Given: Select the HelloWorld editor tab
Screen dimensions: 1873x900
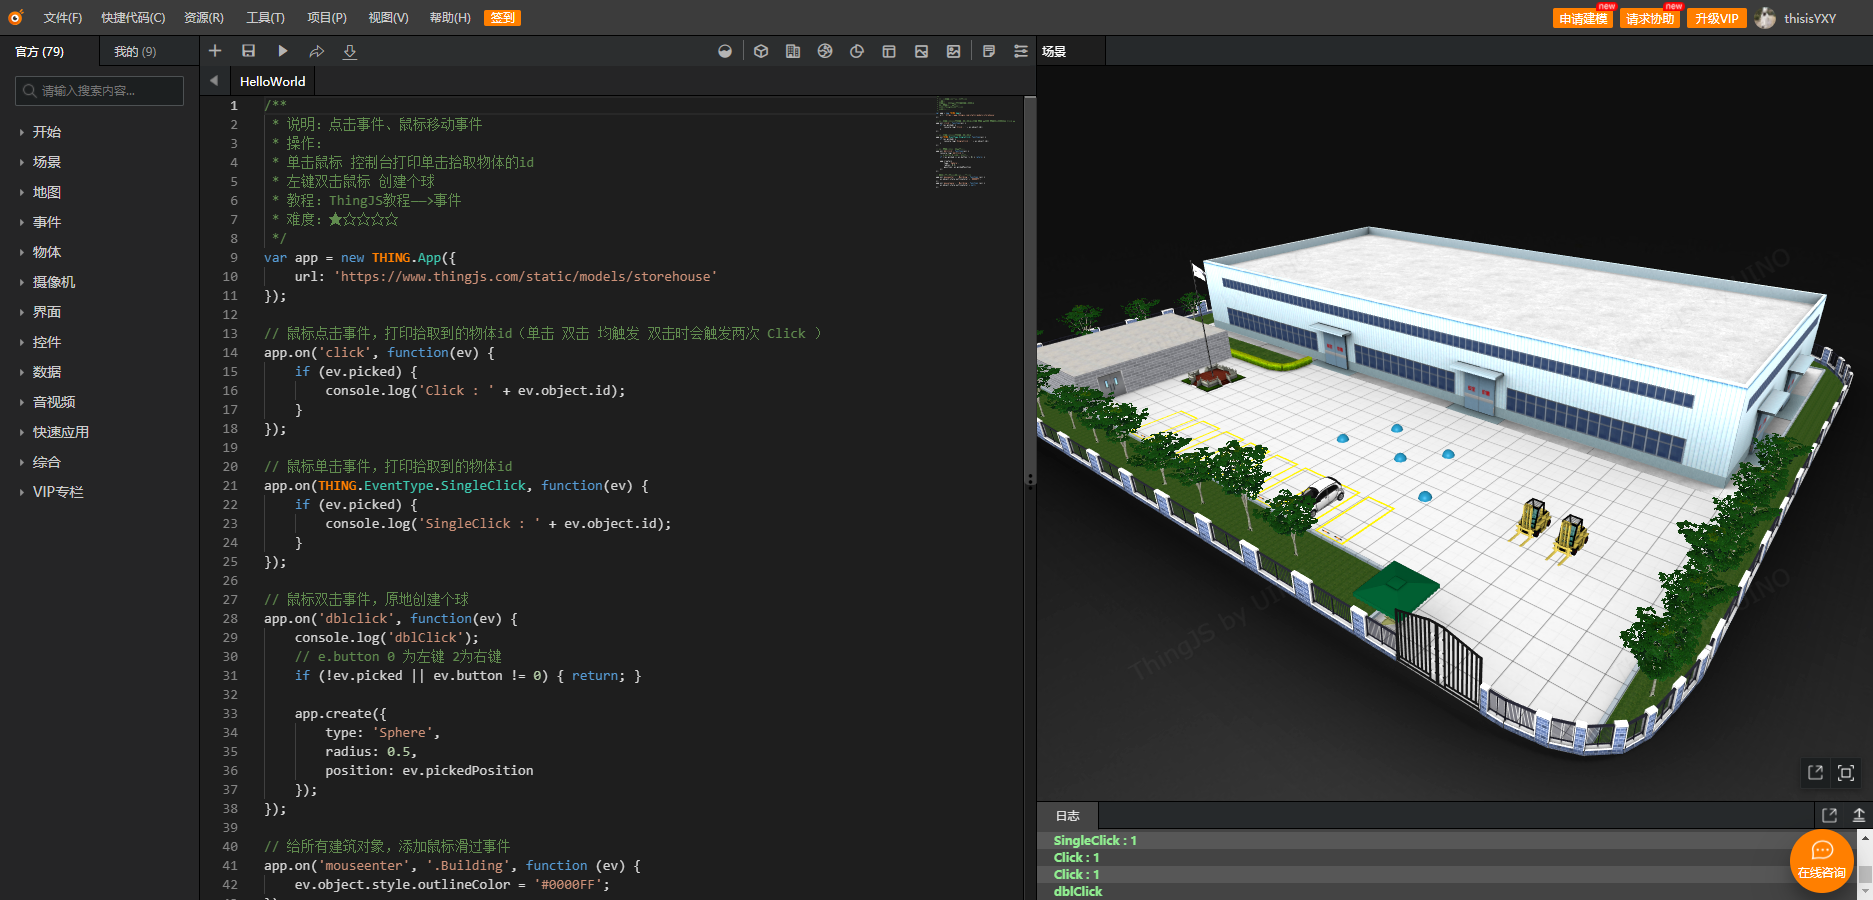Looking at the screenshot, I should 272,81.
